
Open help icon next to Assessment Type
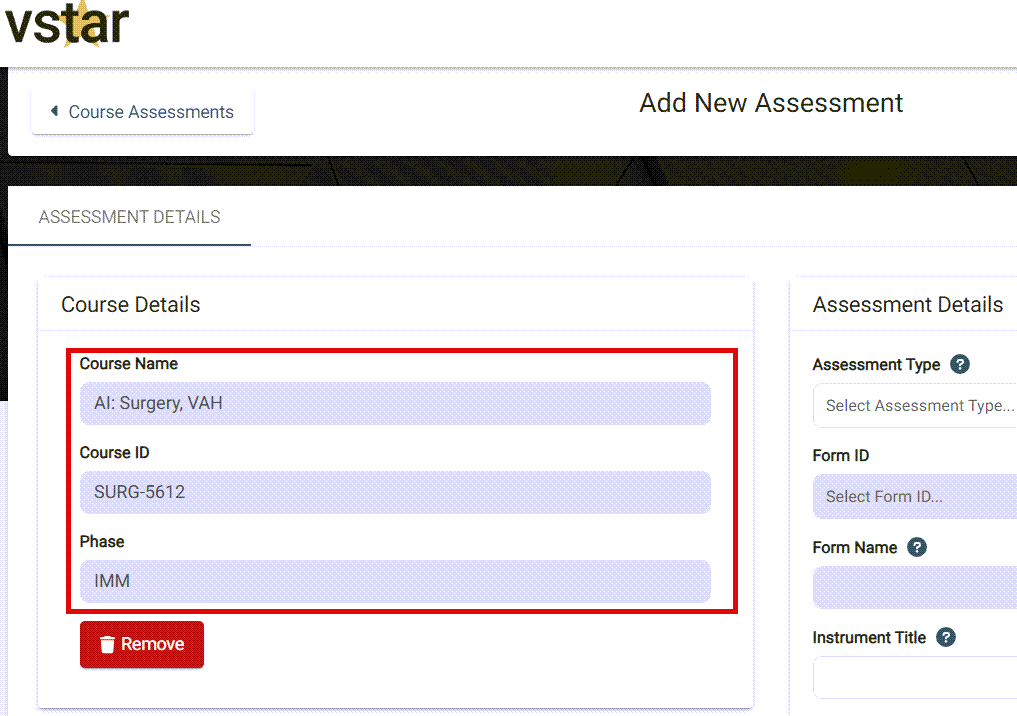960,364
